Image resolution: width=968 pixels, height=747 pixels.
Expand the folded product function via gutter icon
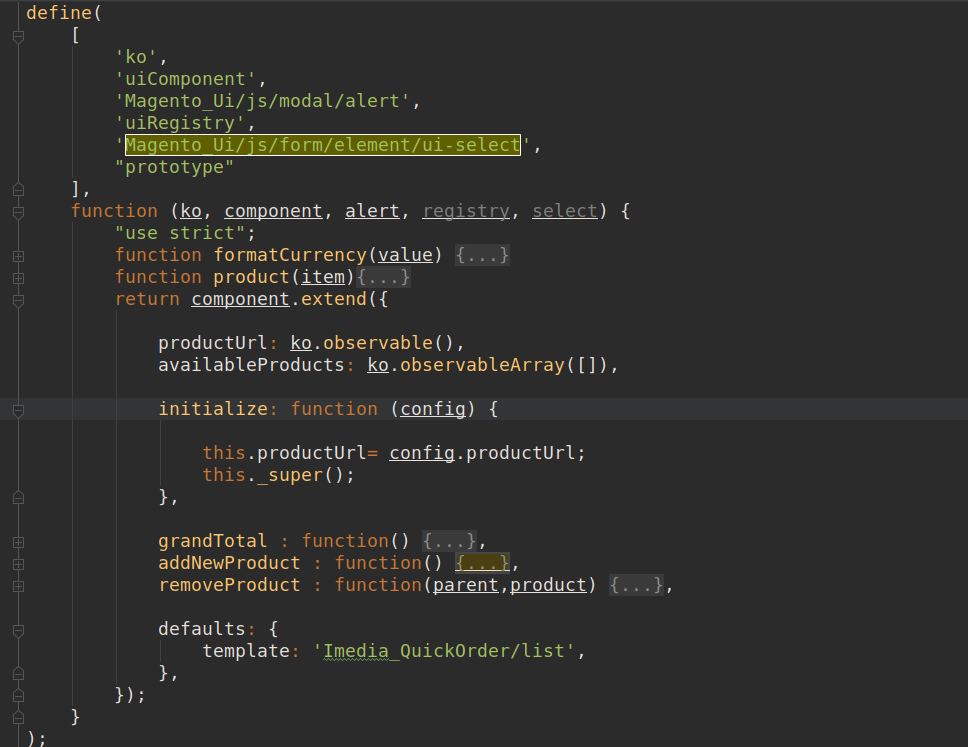pyautogui.click(x=18, y=278)
